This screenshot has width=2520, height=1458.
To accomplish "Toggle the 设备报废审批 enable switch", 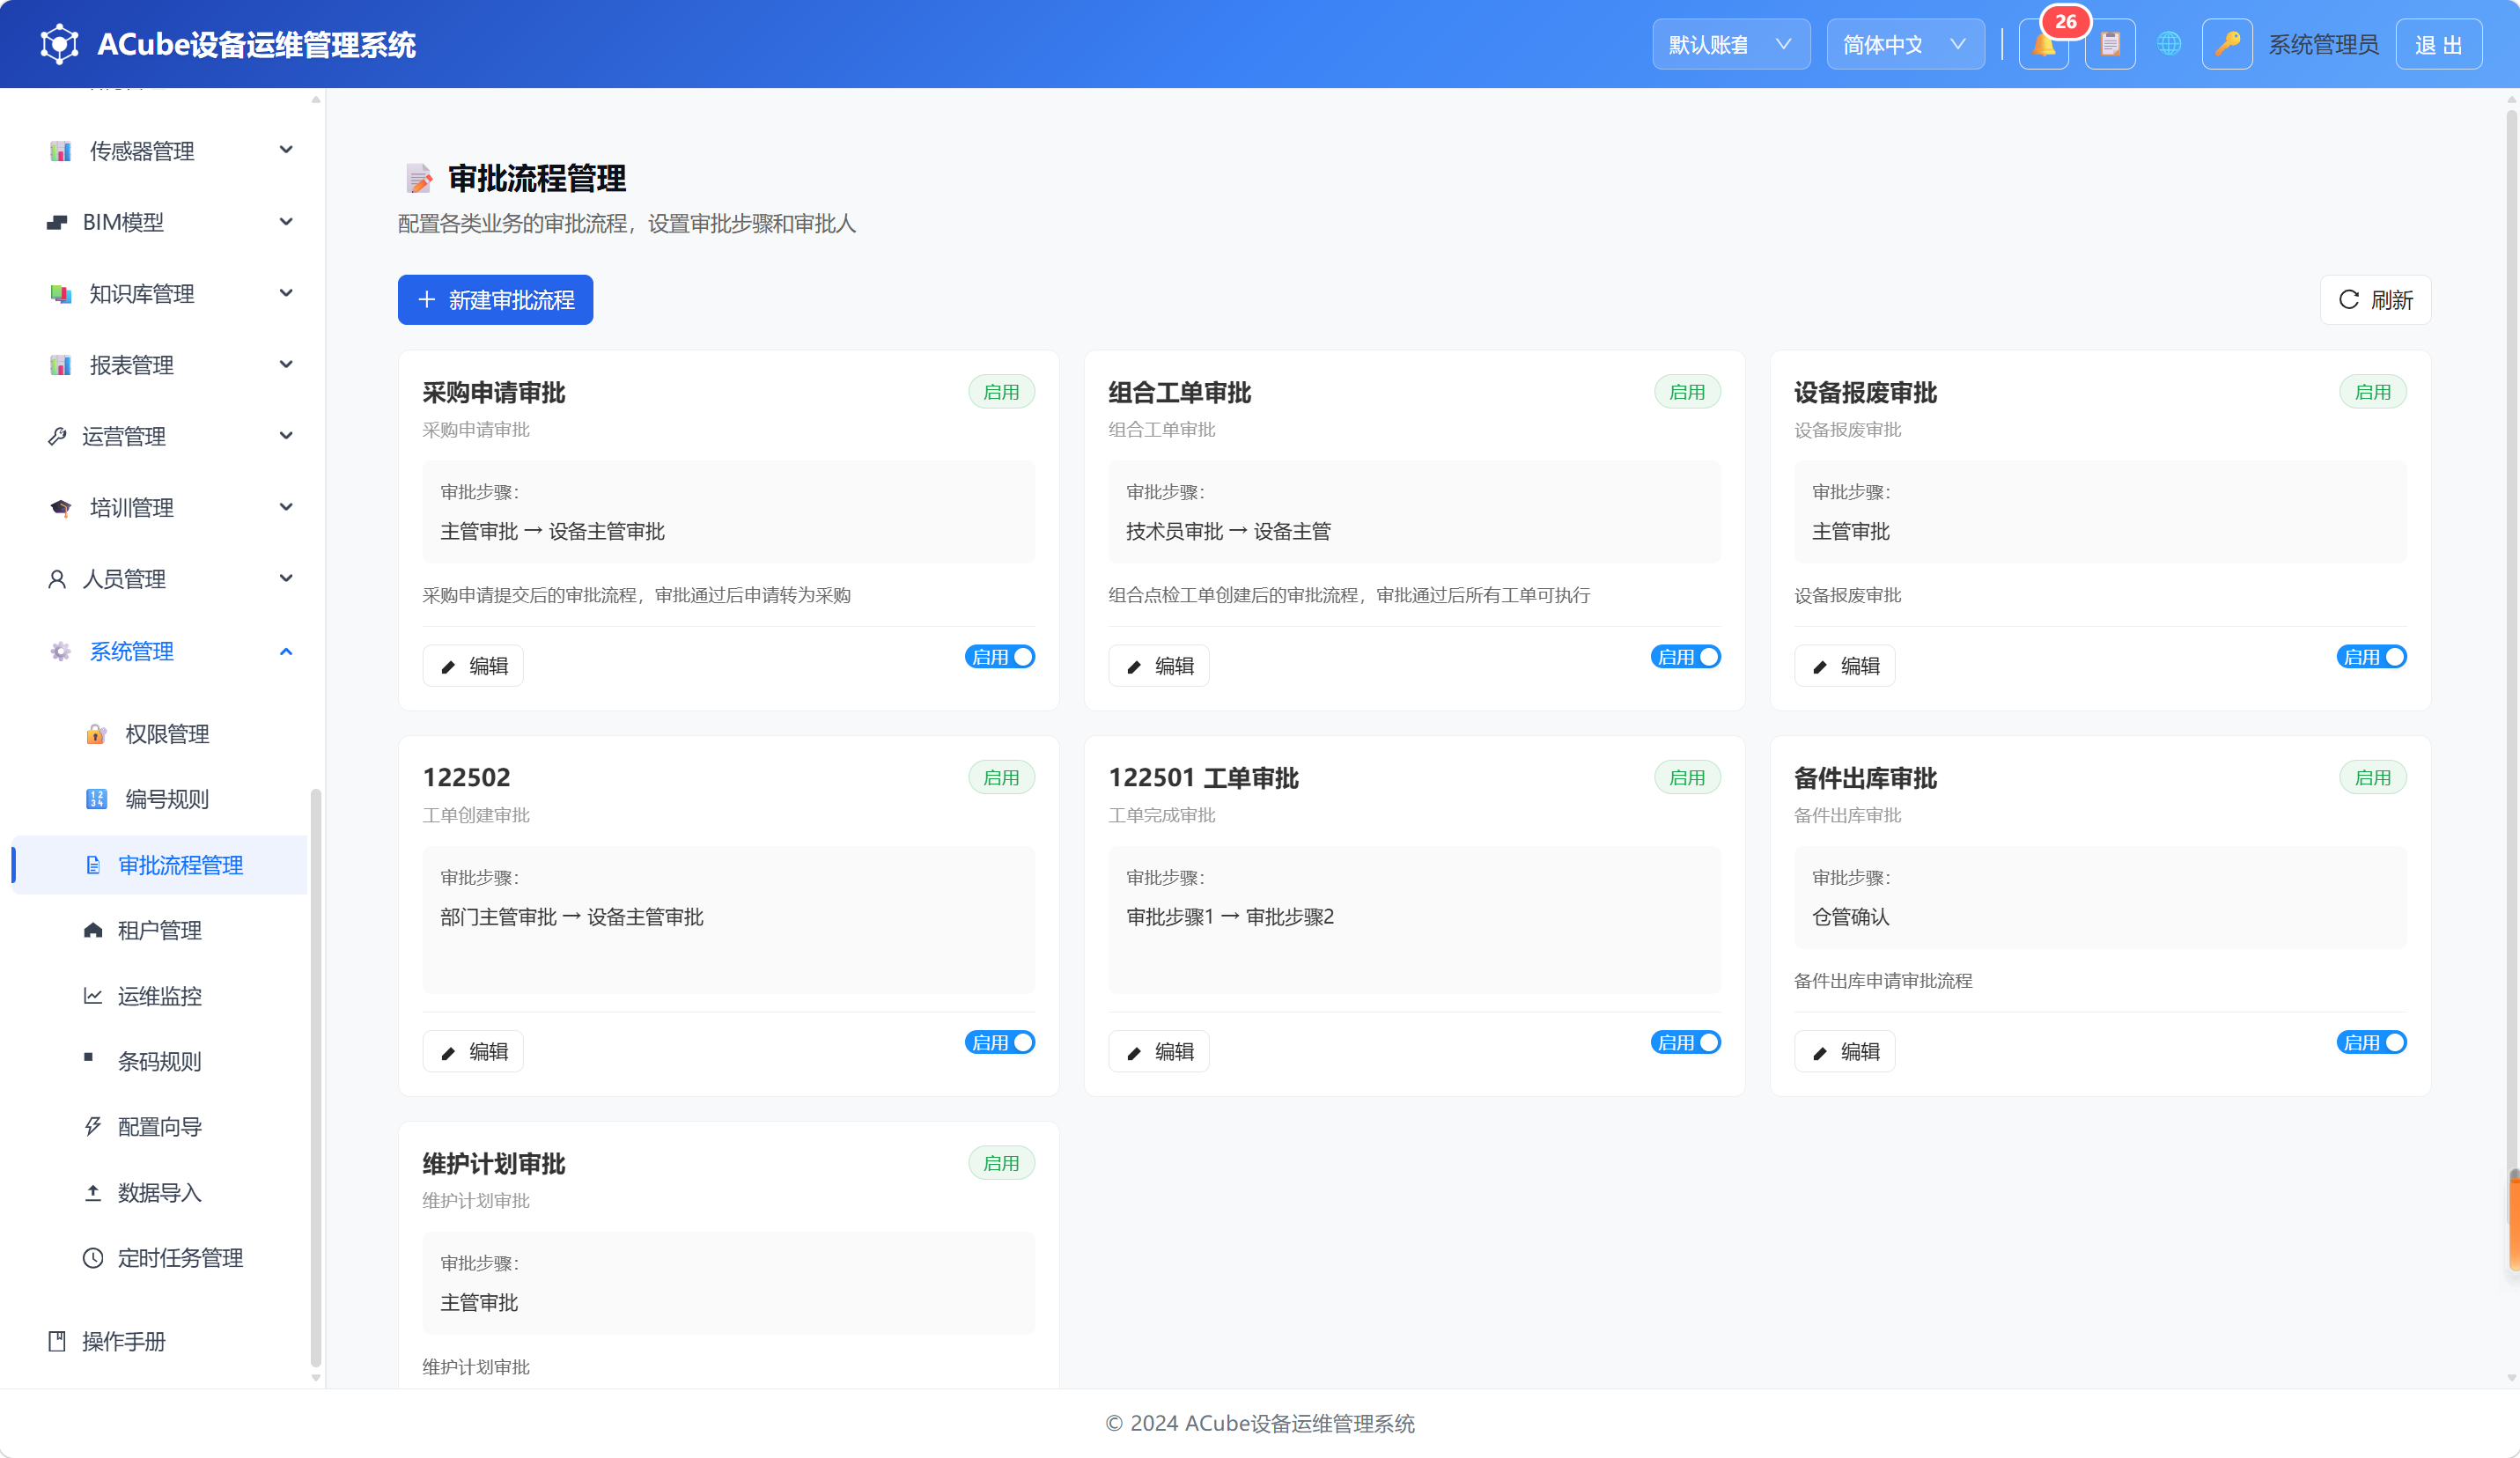I will 2371,657.
